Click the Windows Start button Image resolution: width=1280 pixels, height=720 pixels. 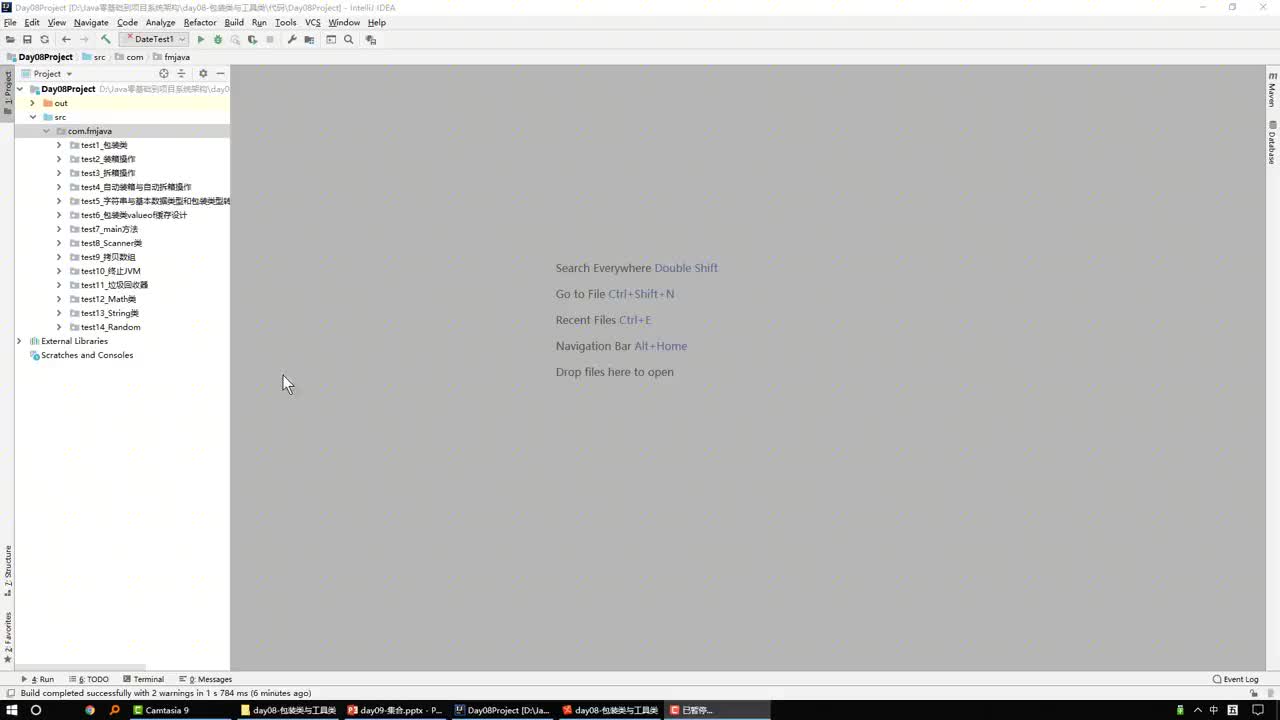pos(10,710)
